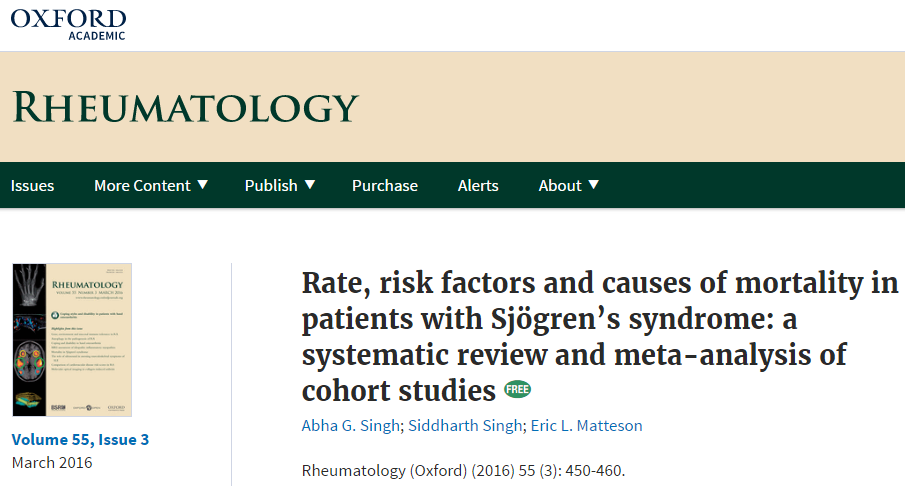Image resolution: width=905 pixels, height=486 pixels.
Task: Open author Eric L. Matteson's link
Action: click(587, 426)
